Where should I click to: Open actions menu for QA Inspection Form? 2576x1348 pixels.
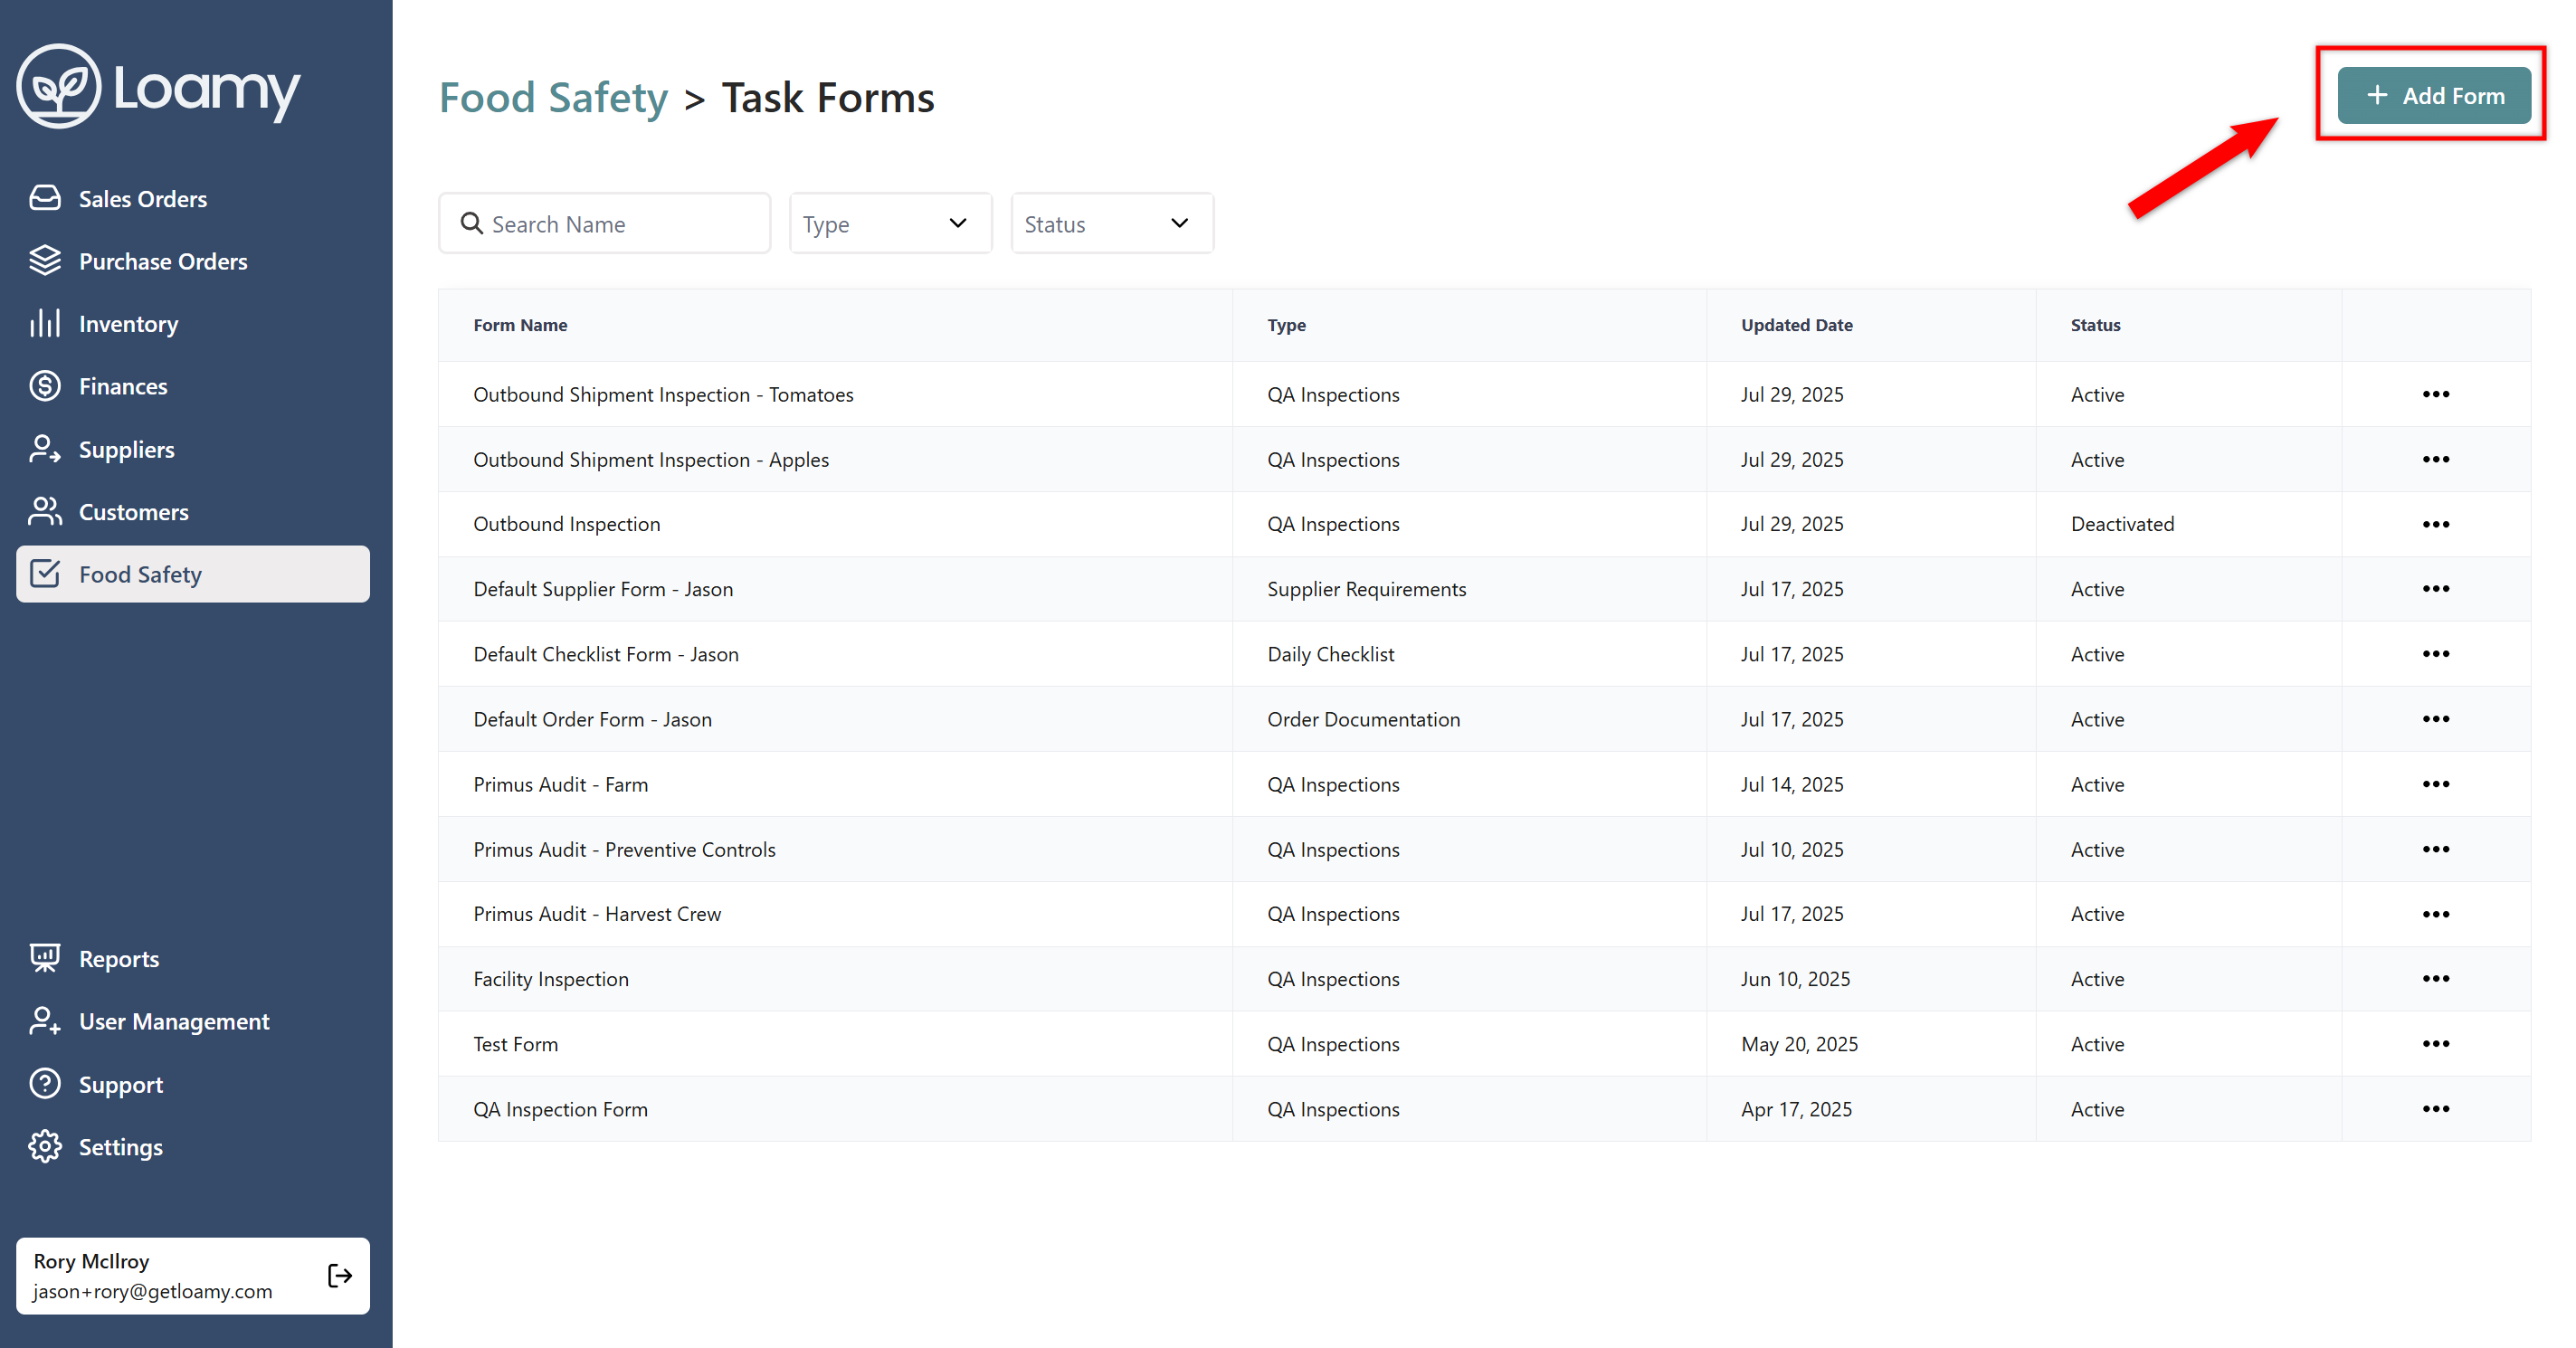[x=2435, y=1109]
